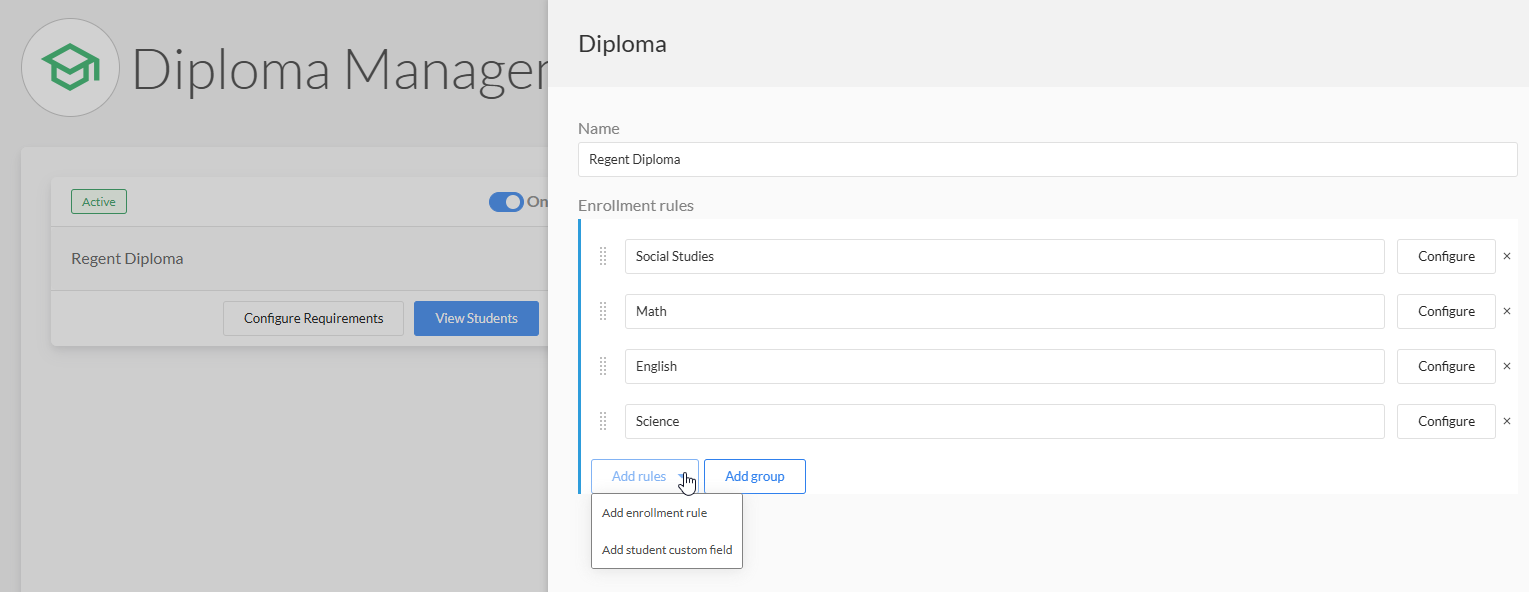Click the Diploma Manager graduation cap logo
Viewport: 1529px width, 592px height.
(x=70, y=68)
